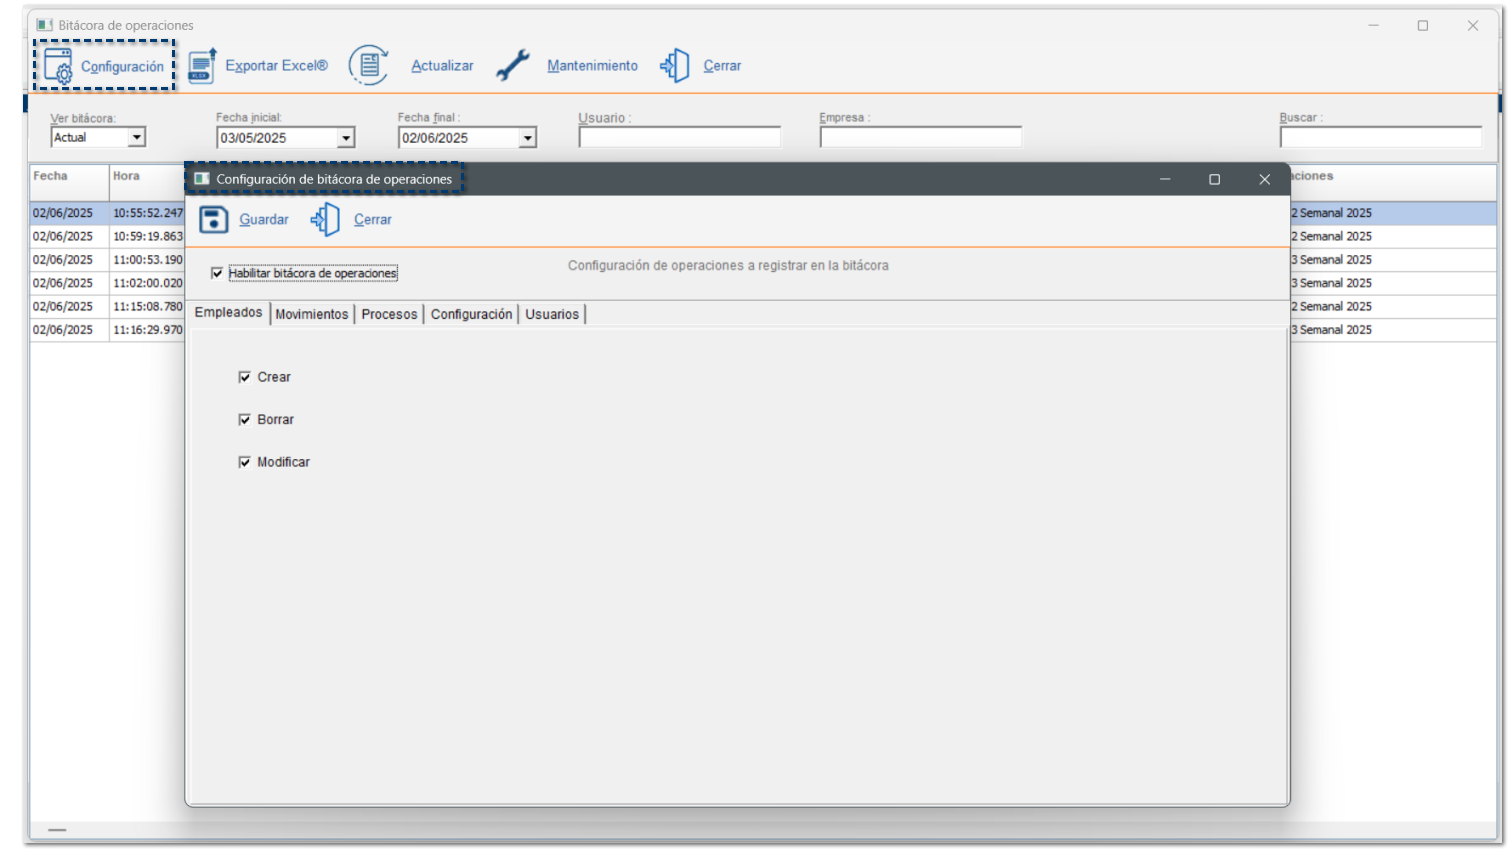Screen dimensions: 1511x852
Task: Toggle the Crear checkbox
Action: pos(244,377)
